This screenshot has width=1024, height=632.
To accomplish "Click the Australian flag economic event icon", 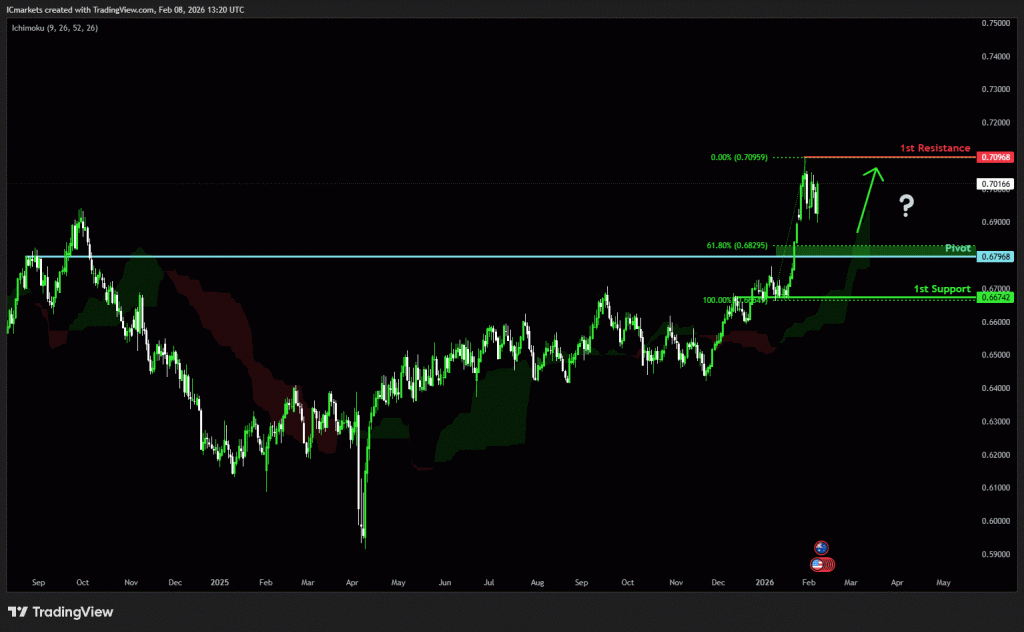I will tap(821, 547).
